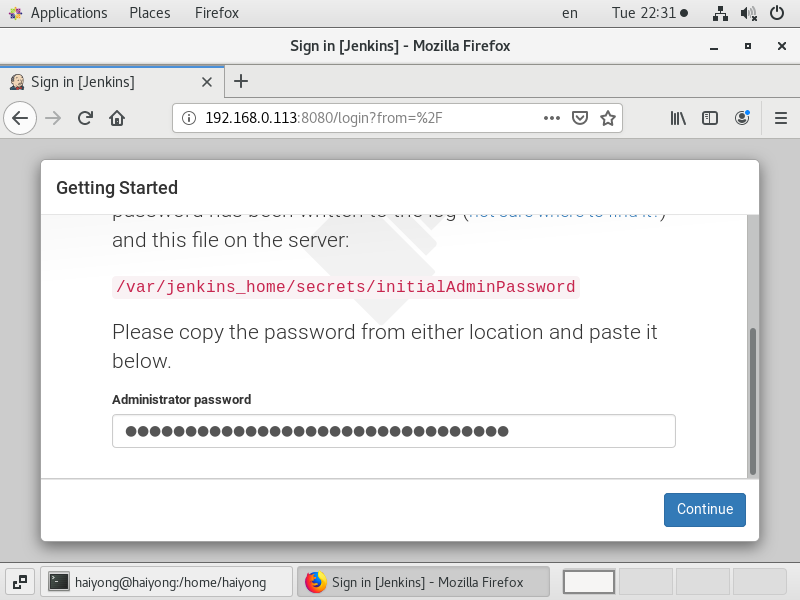Select the Firefox taskbar window button

423,582
